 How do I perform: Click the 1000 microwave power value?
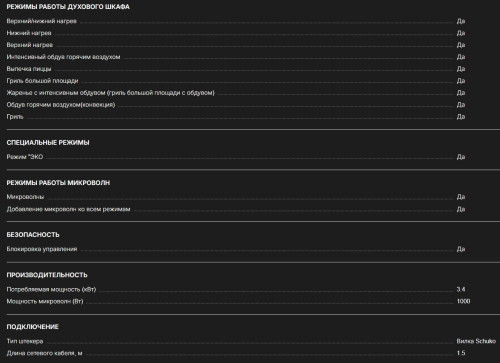point(463,301)
